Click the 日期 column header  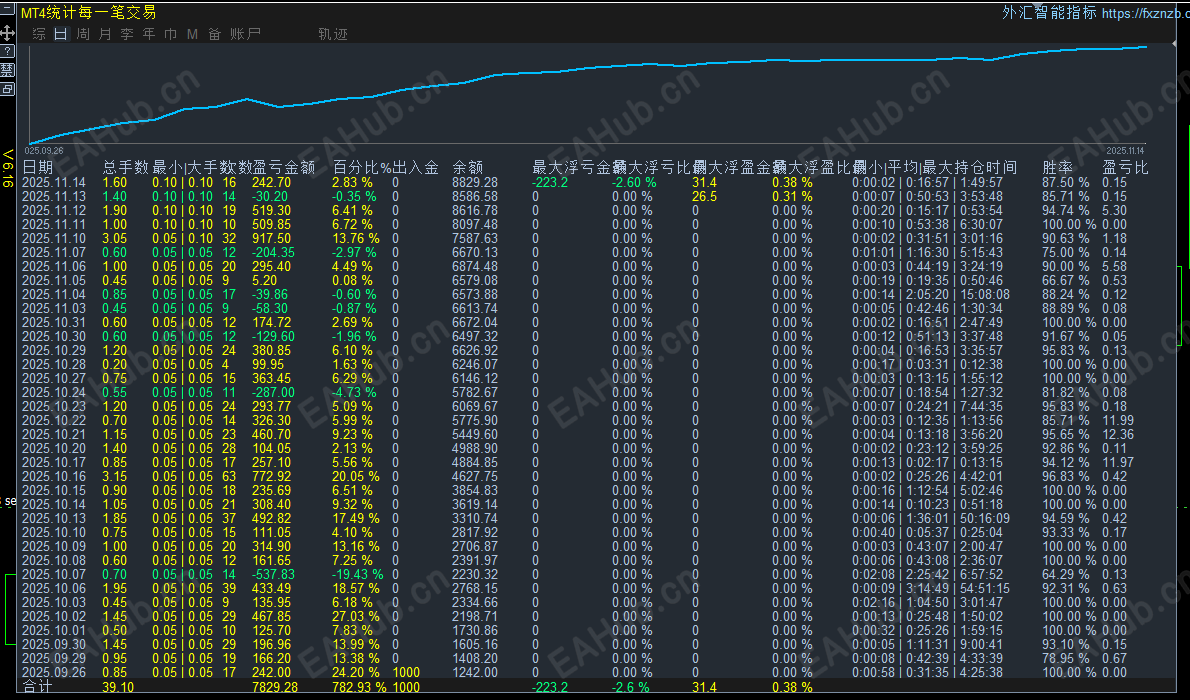(x=38, y=167)
